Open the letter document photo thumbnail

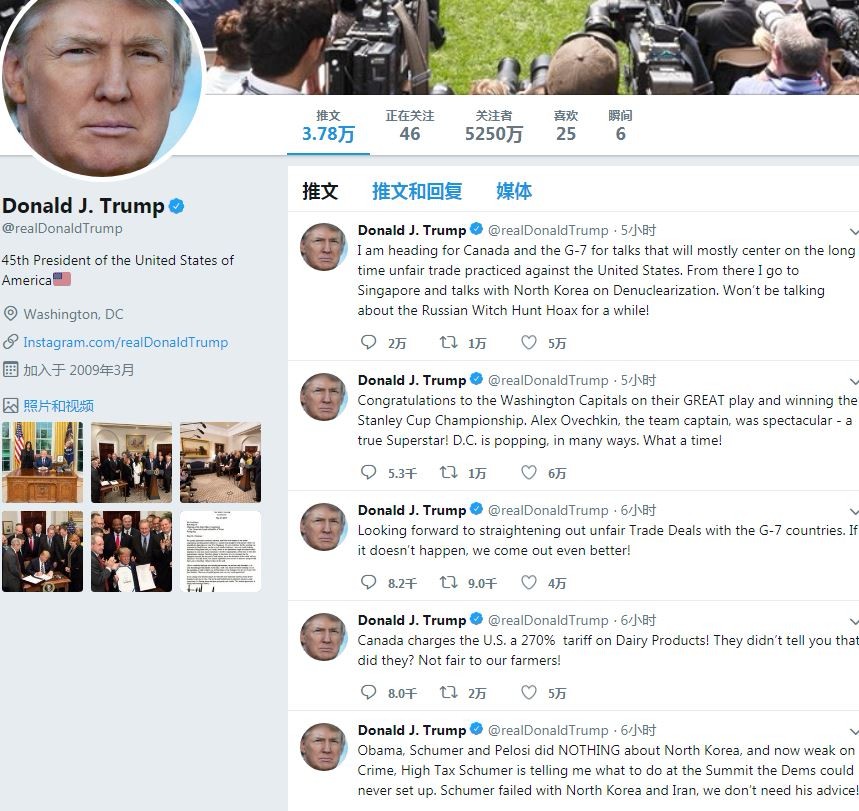(x=220, y=551)
